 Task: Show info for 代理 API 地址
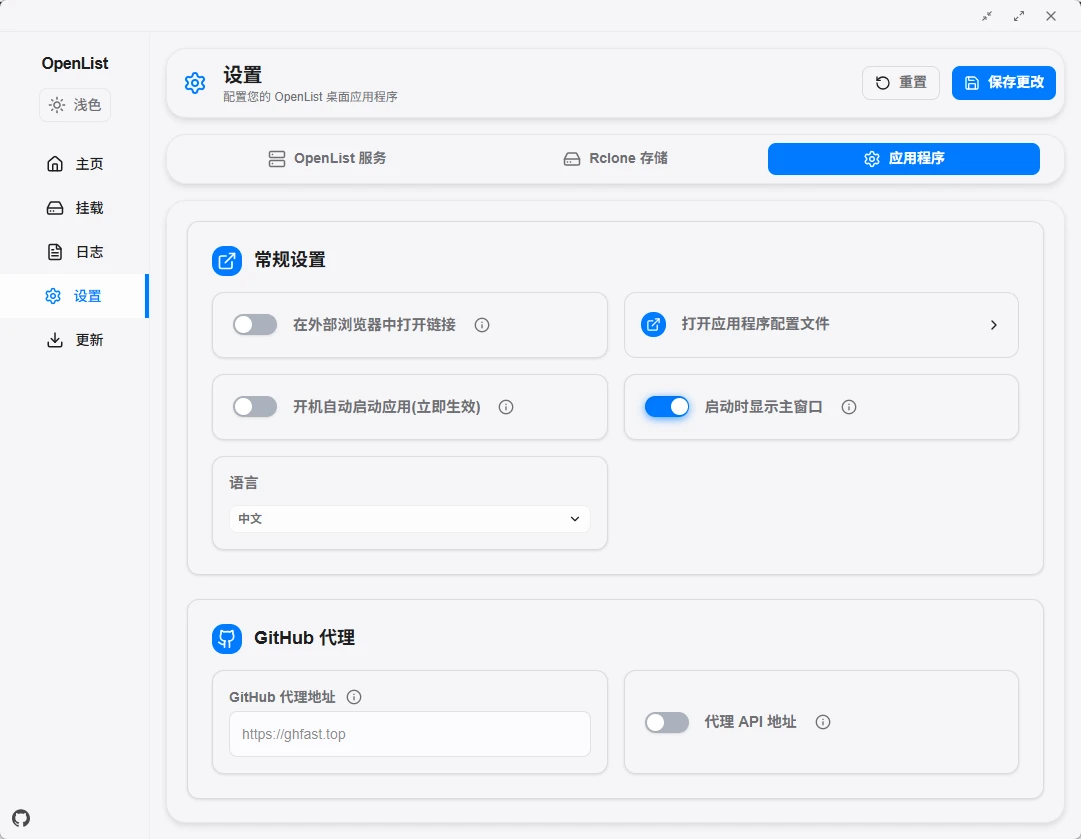tap(822, 722)
